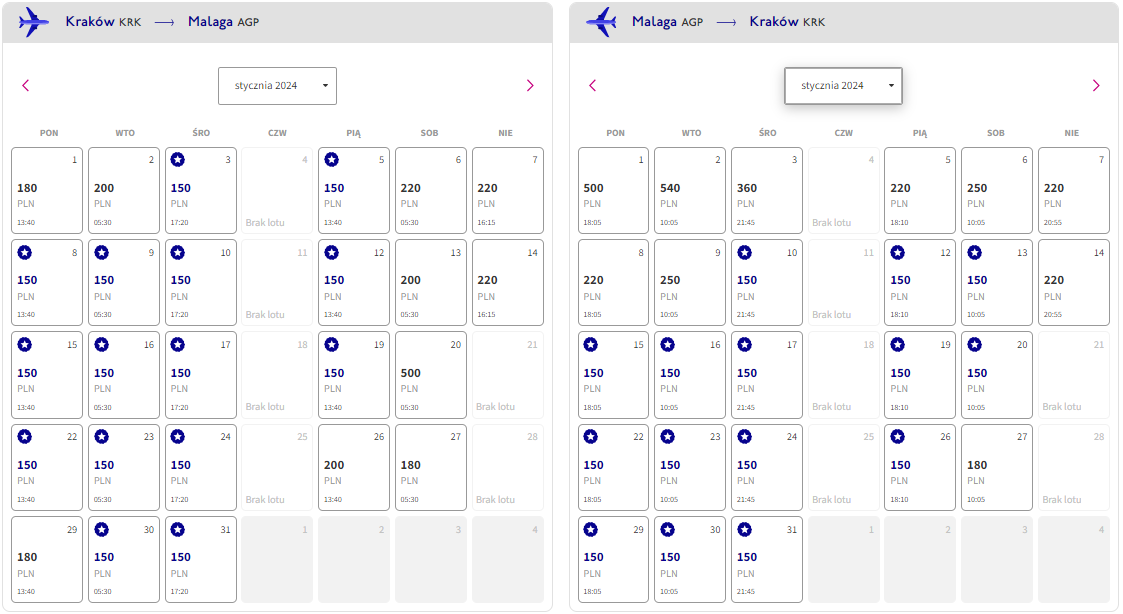Go to next month in Kraków–Malaga calendar
The width and height of the screenshot is (1123, 614).
[530, 85]
